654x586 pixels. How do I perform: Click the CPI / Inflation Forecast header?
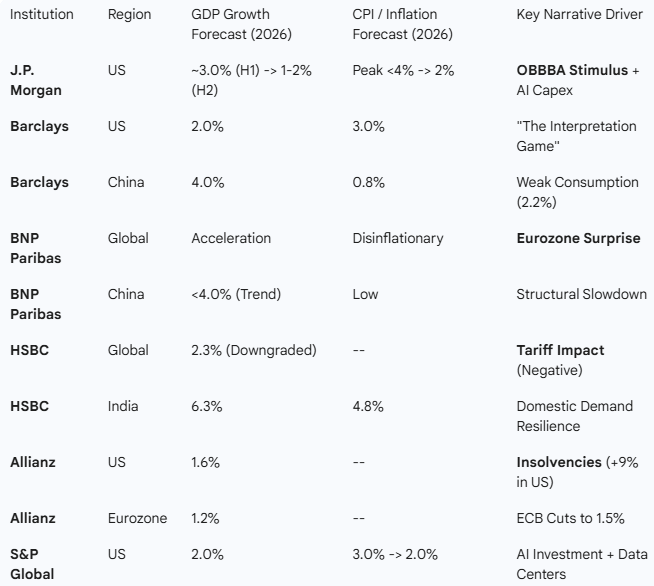402,25
